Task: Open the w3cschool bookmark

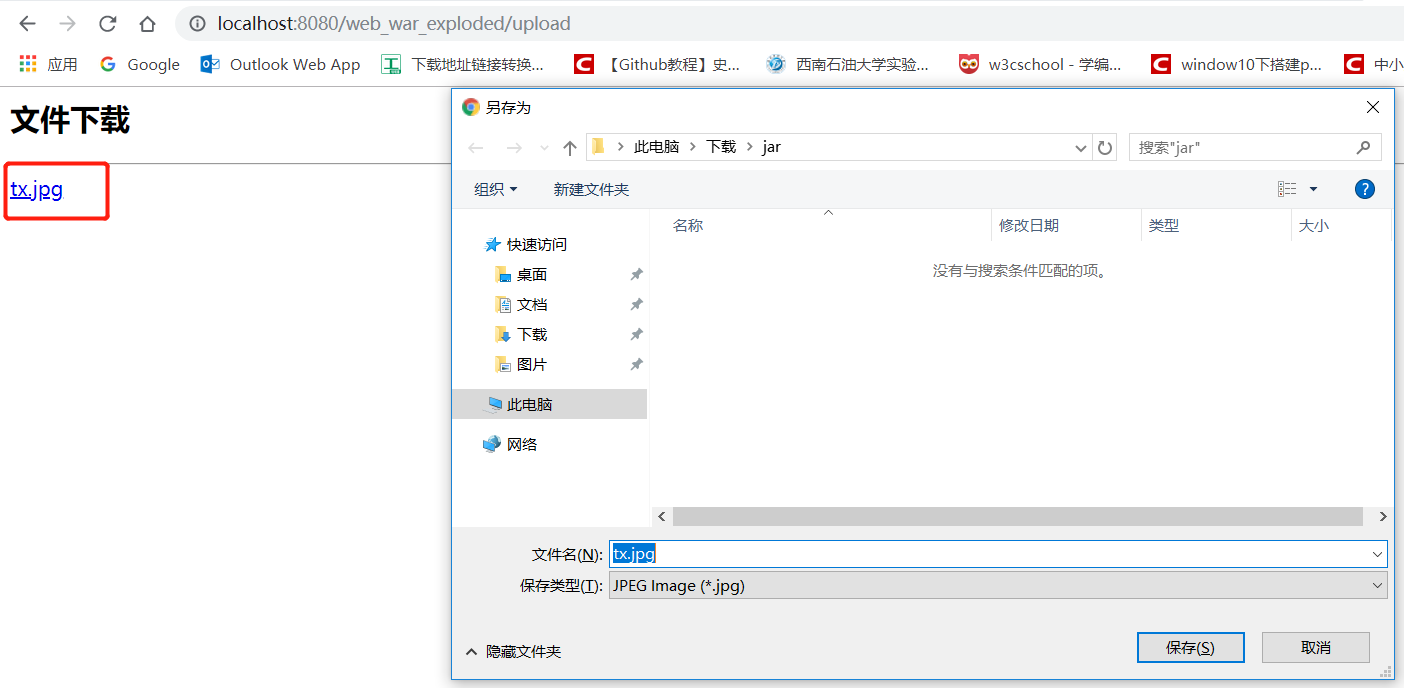Action: click(x=1040, y=64)
